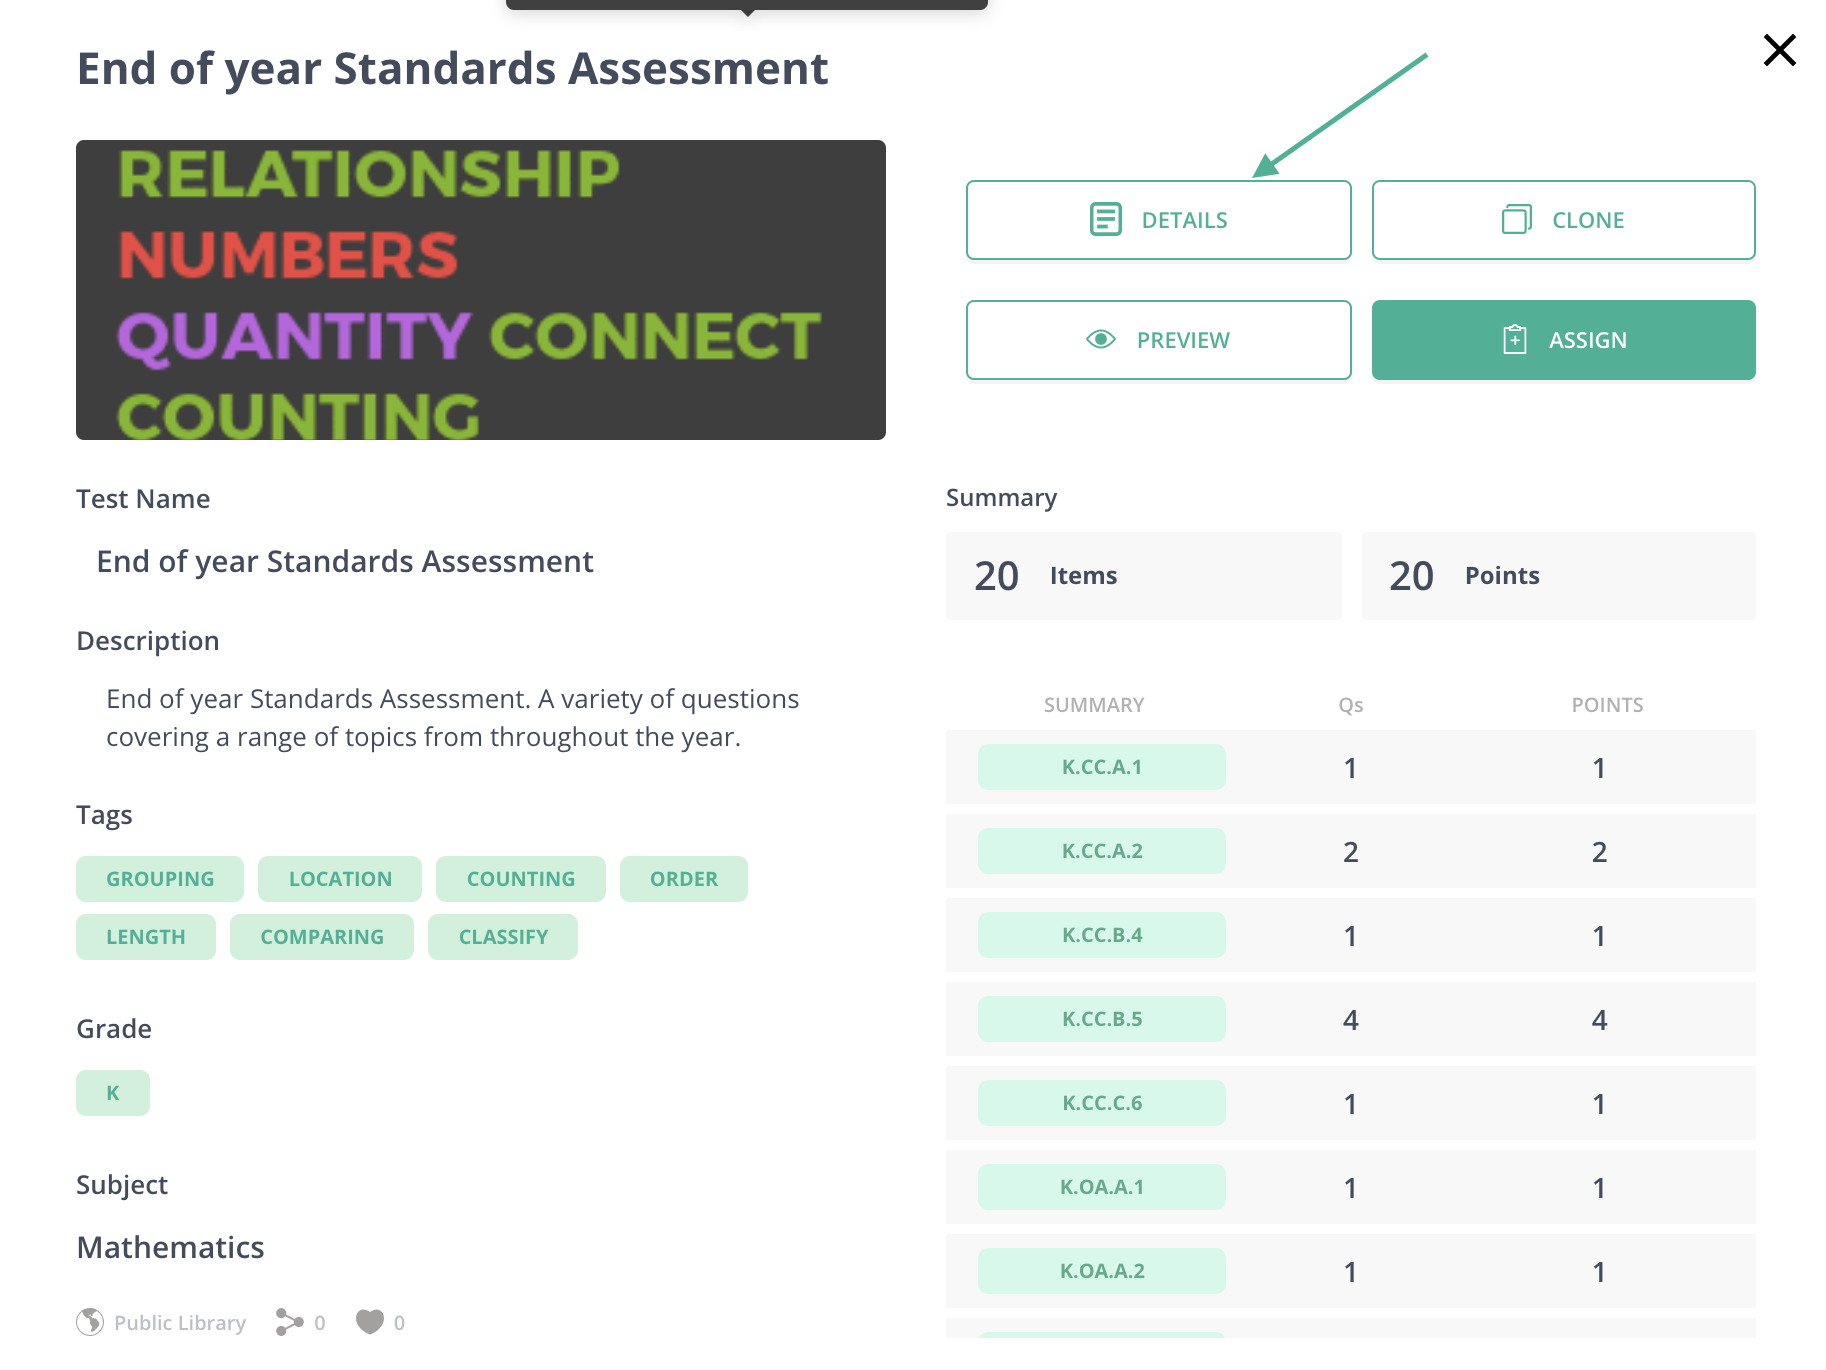Click the assessment cover thumbnail
1826x1370 pixels.
tap(481, 290)
